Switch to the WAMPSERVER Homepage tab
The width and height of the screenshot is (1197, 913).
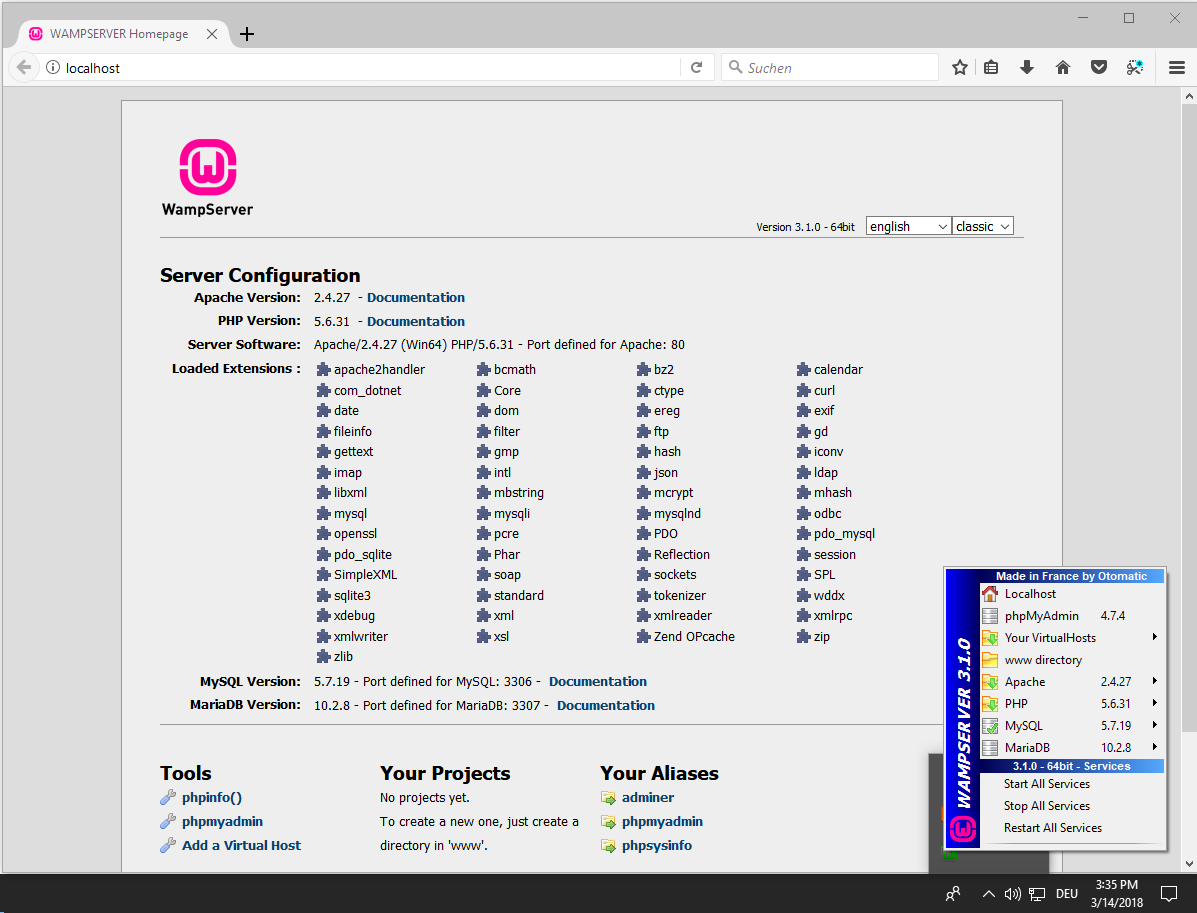pyautogui.click(x=119, y=34)
